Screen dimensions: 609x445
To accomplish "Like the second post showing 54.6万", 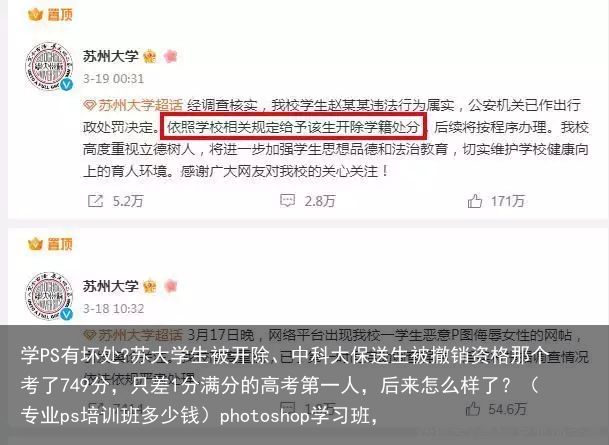I will tap(473, 409).
